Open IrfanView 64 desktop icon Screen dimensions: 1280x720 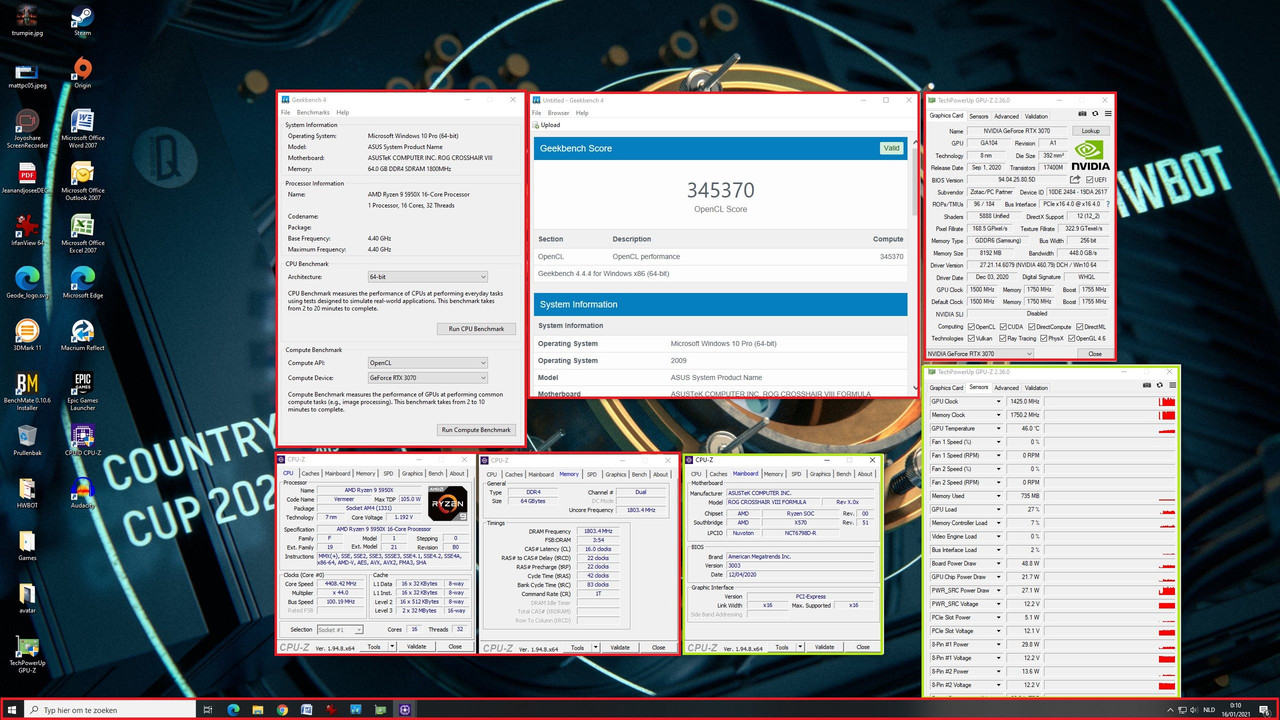[27, 229]
